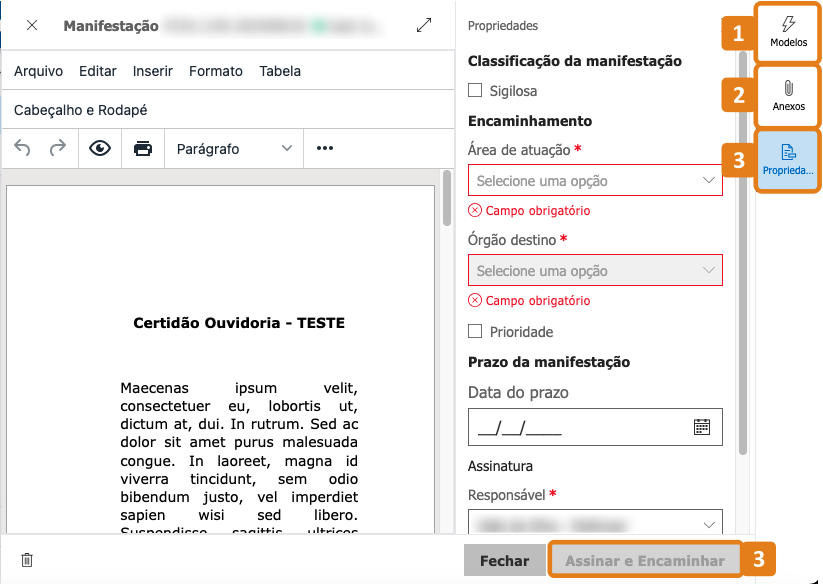Preview document with the eye icon
The width and height of the screenshot is (823, 584).
[x=100, y=148]
